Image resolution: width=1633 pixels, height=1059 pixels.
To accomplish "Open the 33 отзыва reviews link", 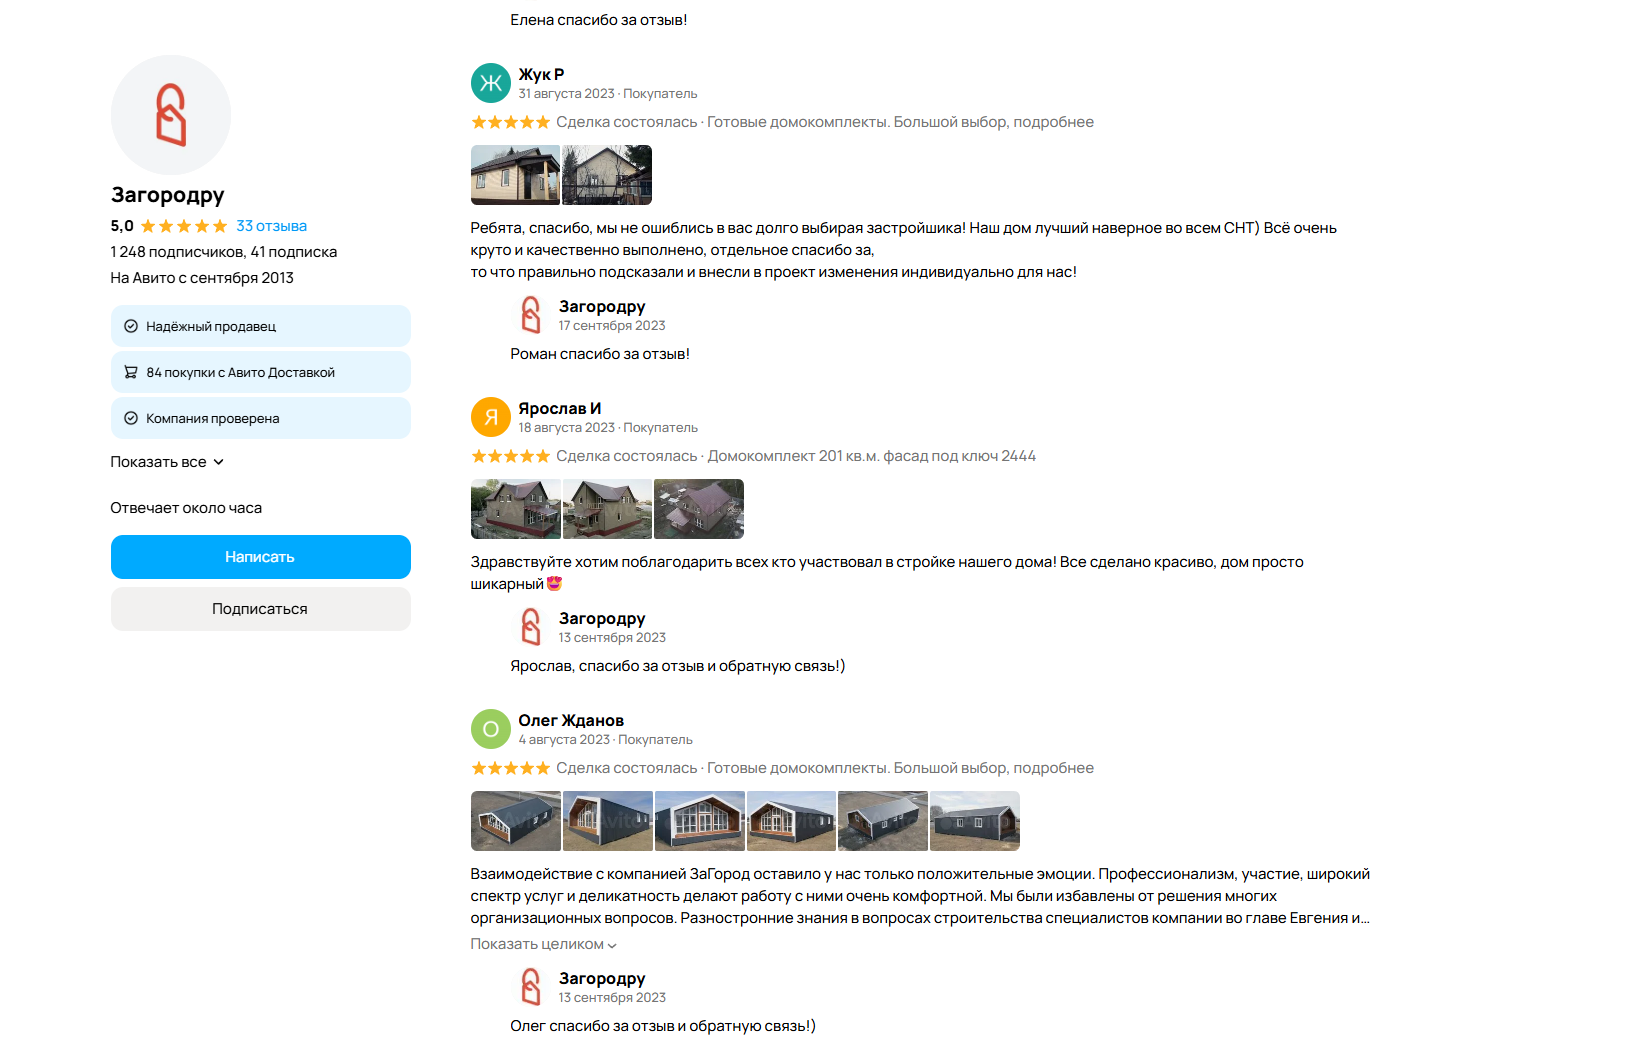I will tap(271, 226).
